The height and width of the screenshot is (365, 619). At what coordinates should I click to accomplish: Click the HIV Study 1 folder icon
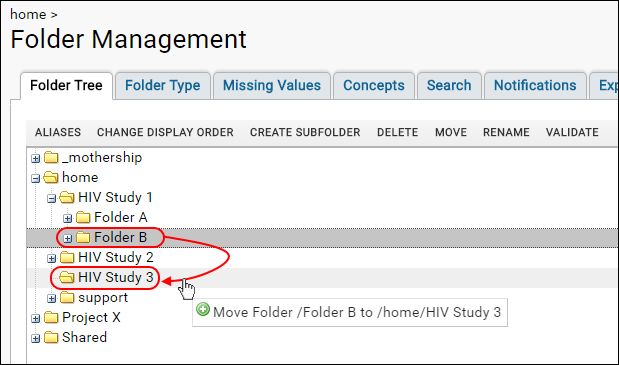[x=67, y=197]
